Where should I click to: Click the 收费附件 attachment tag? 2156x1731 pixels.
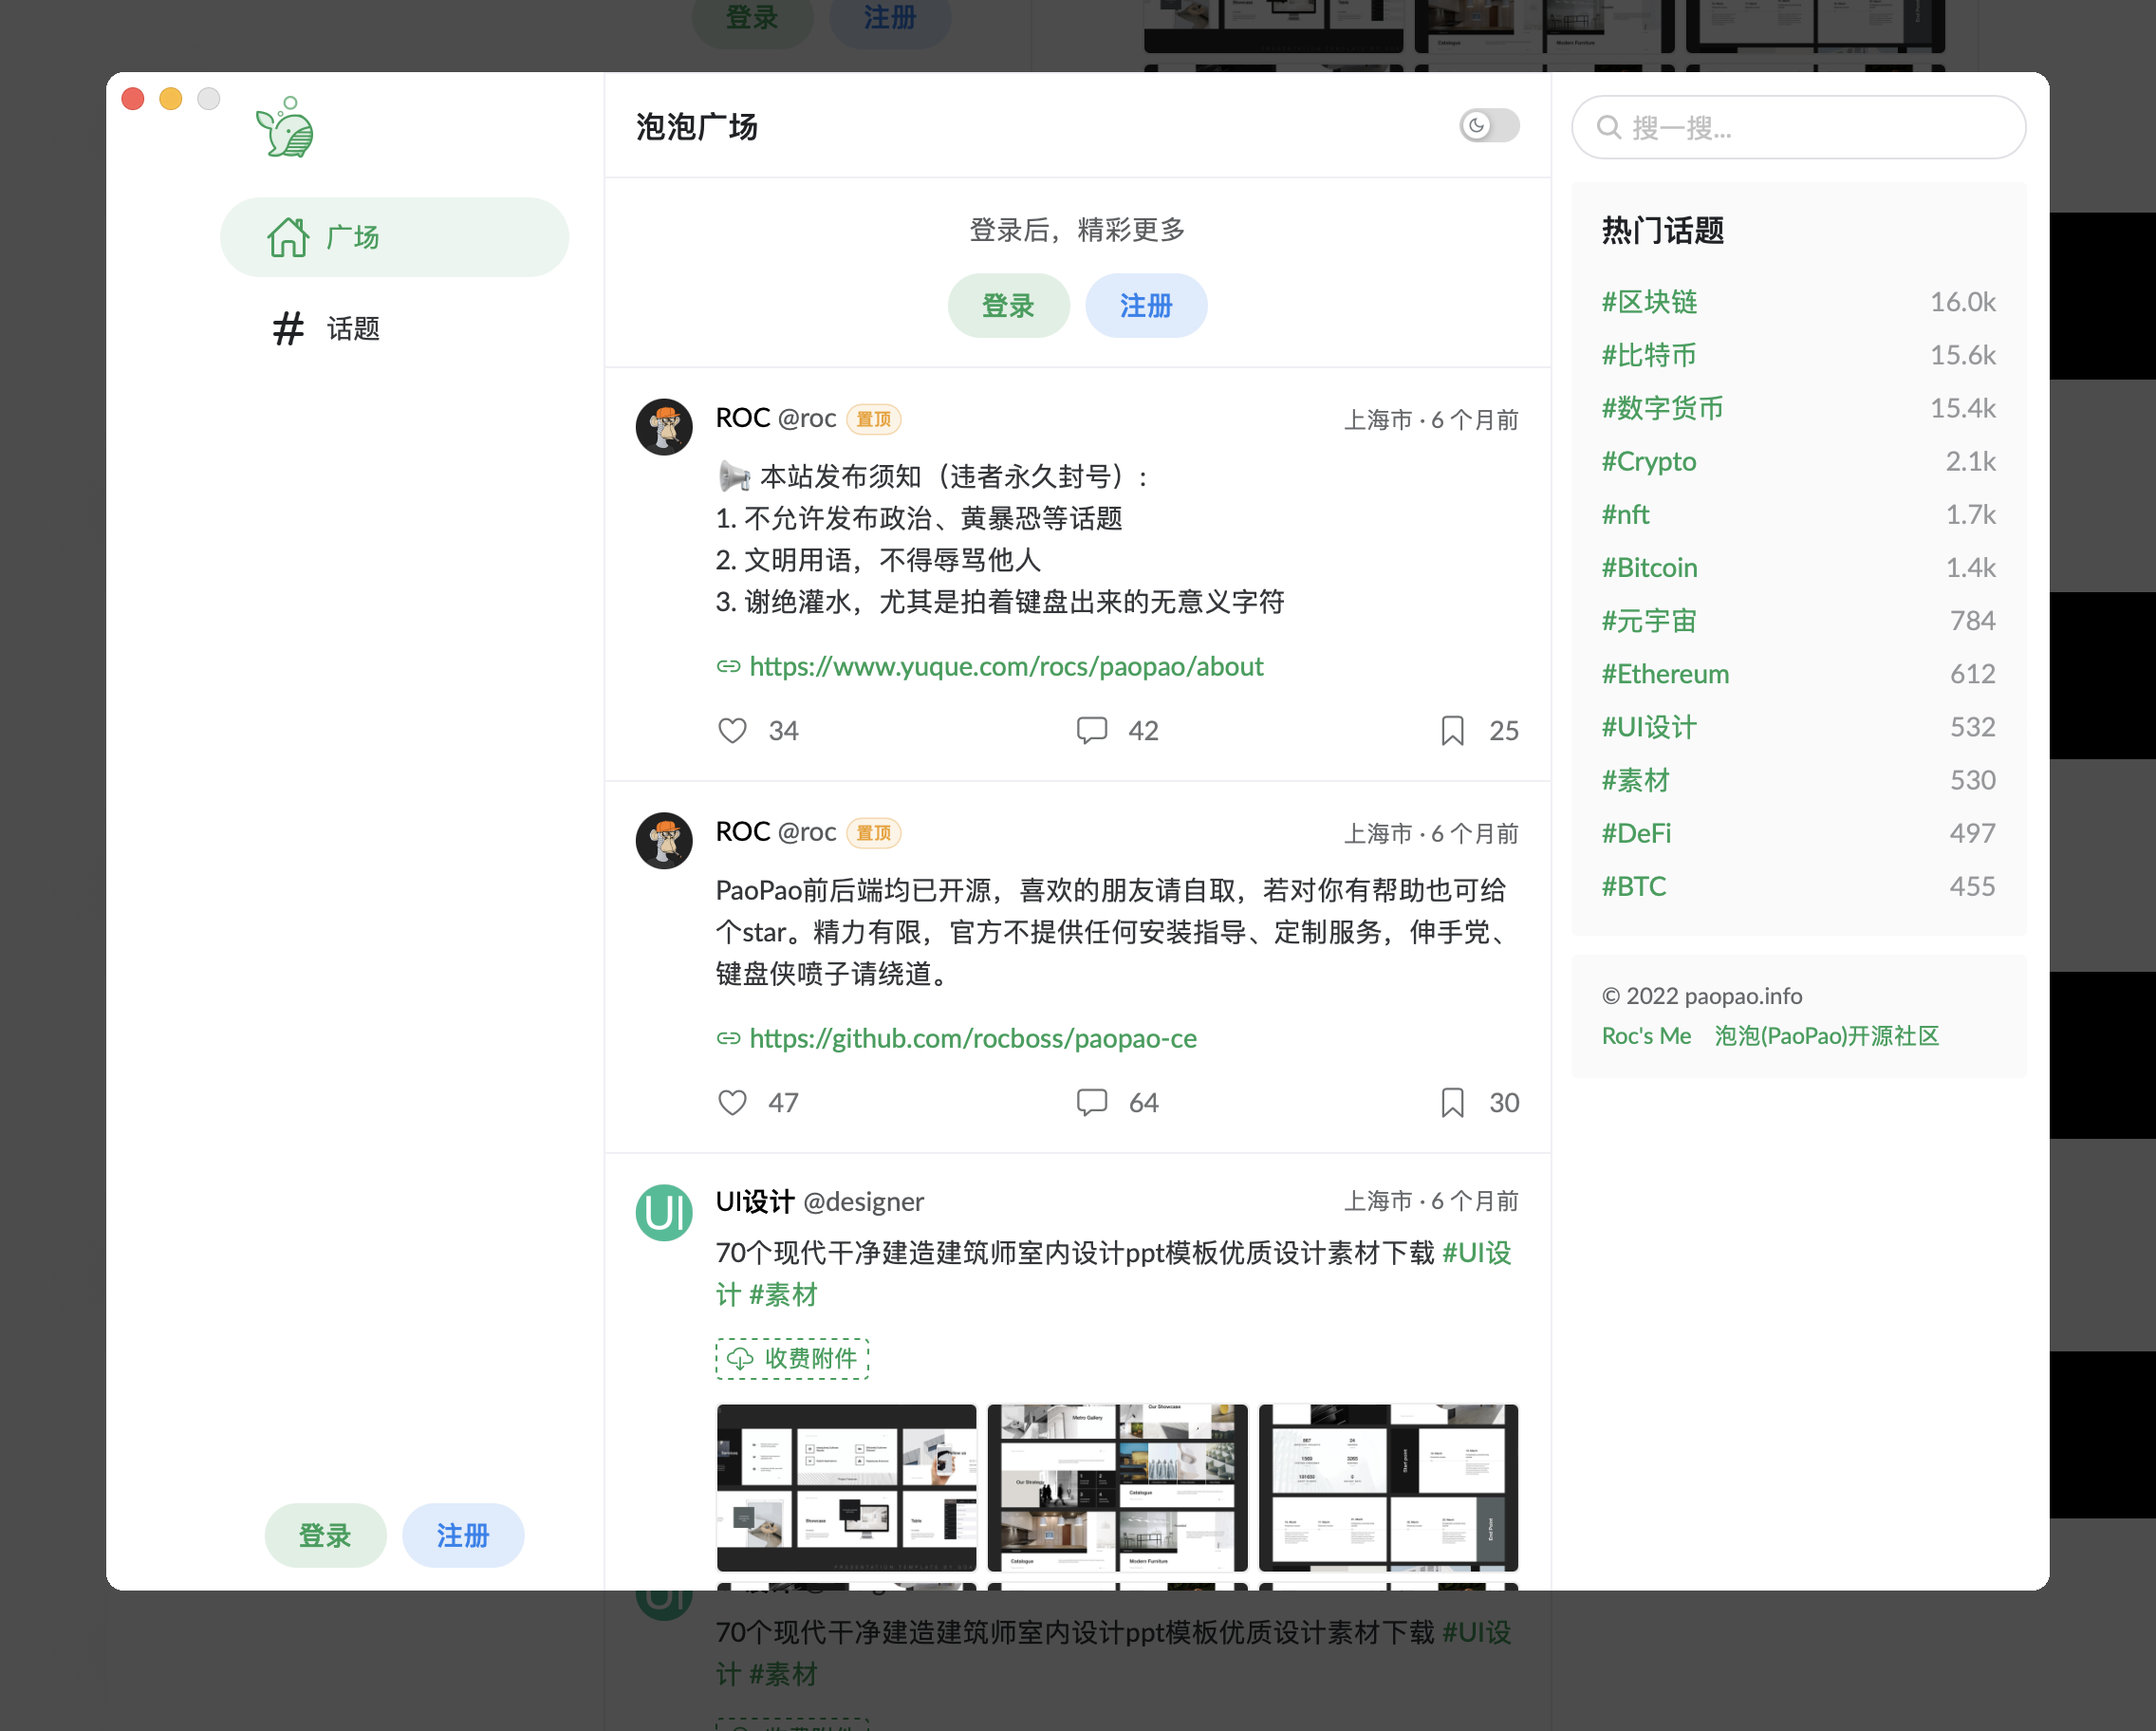point(792,1359)
